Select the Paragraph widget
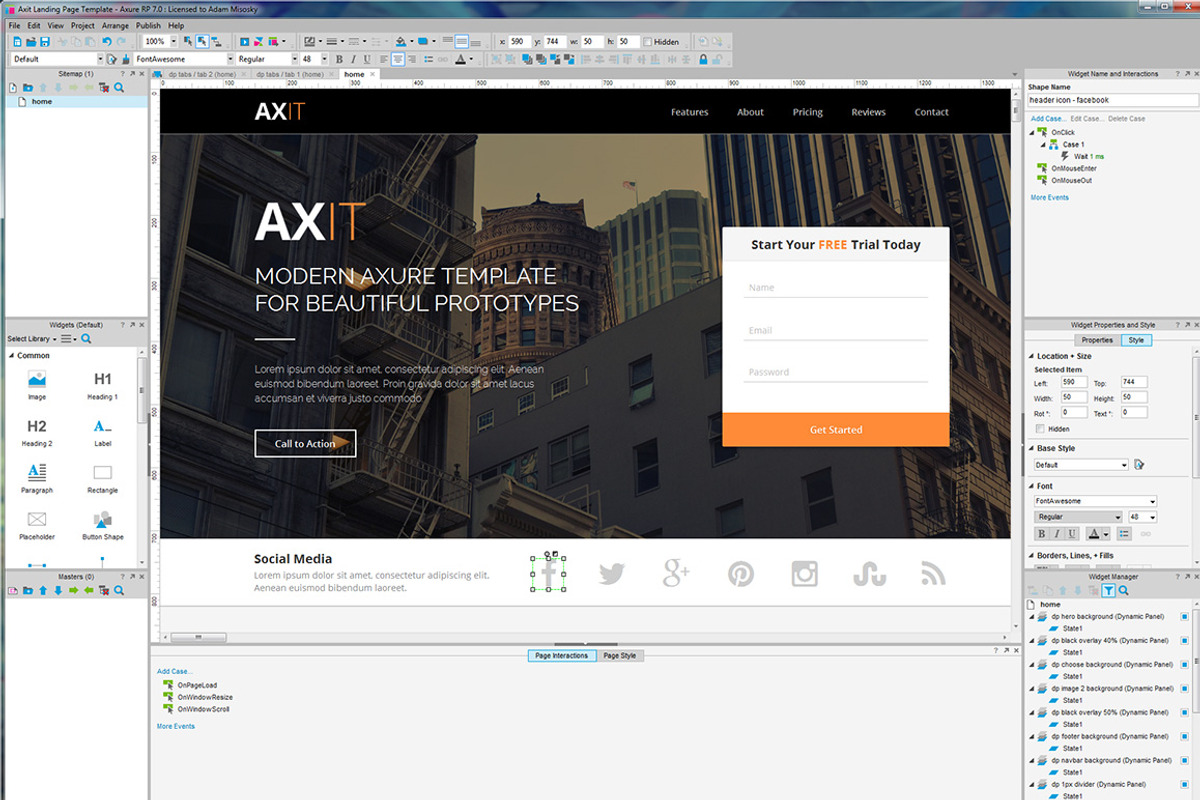The width and height of the screenshot is (1200, 800). tap(37, 477)
